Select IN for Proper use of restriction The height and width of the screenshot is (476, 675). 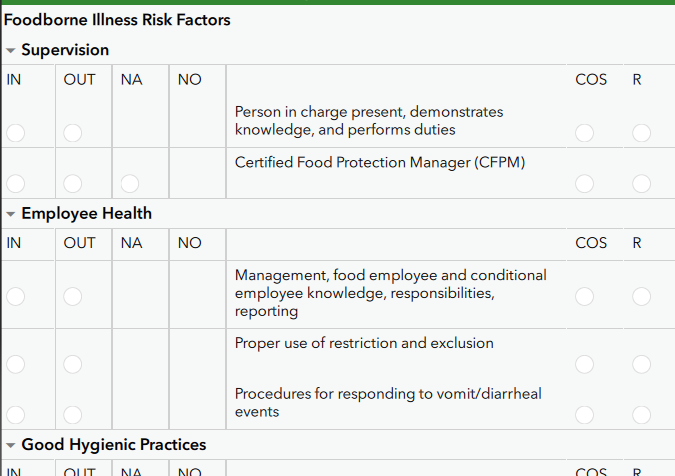pos(15,364)
